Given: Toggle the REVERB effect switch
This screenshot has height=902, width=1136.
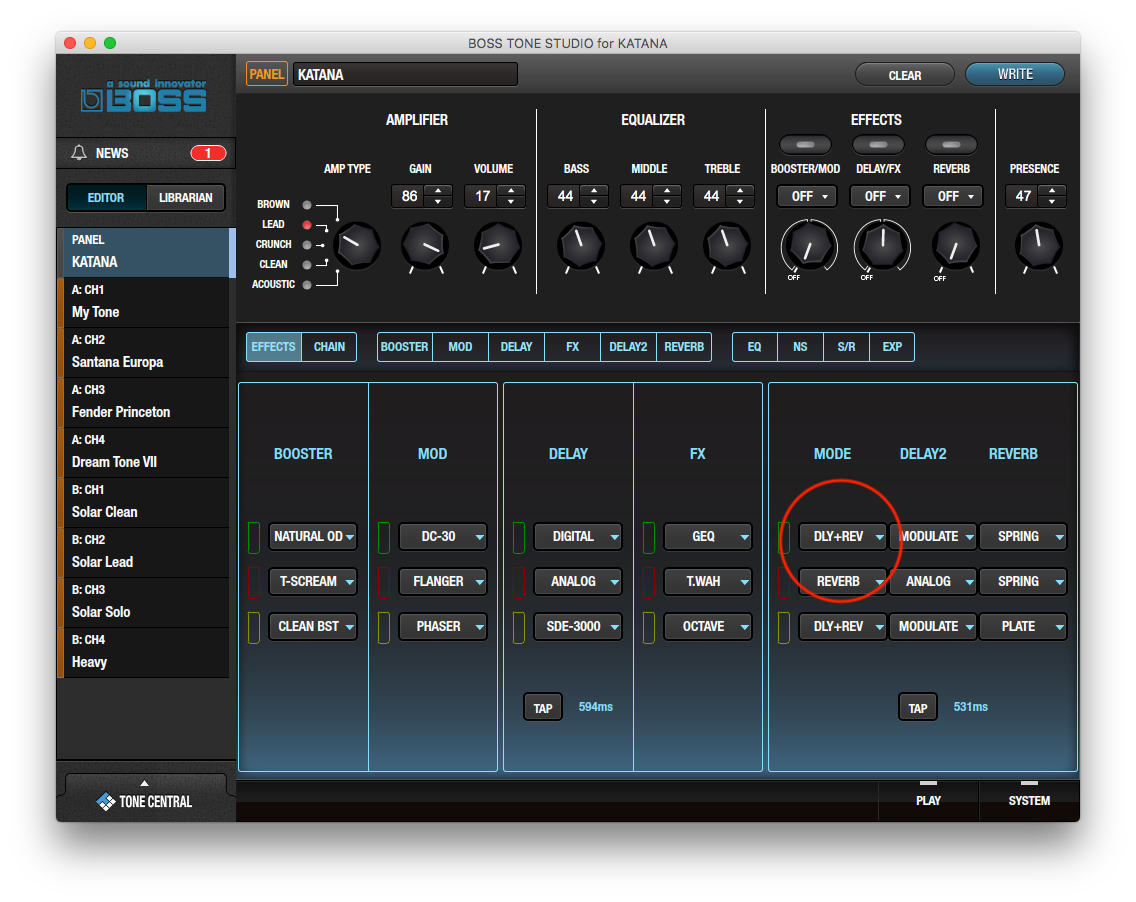Looking at the screenshot, I should click(x=951, y=144).
